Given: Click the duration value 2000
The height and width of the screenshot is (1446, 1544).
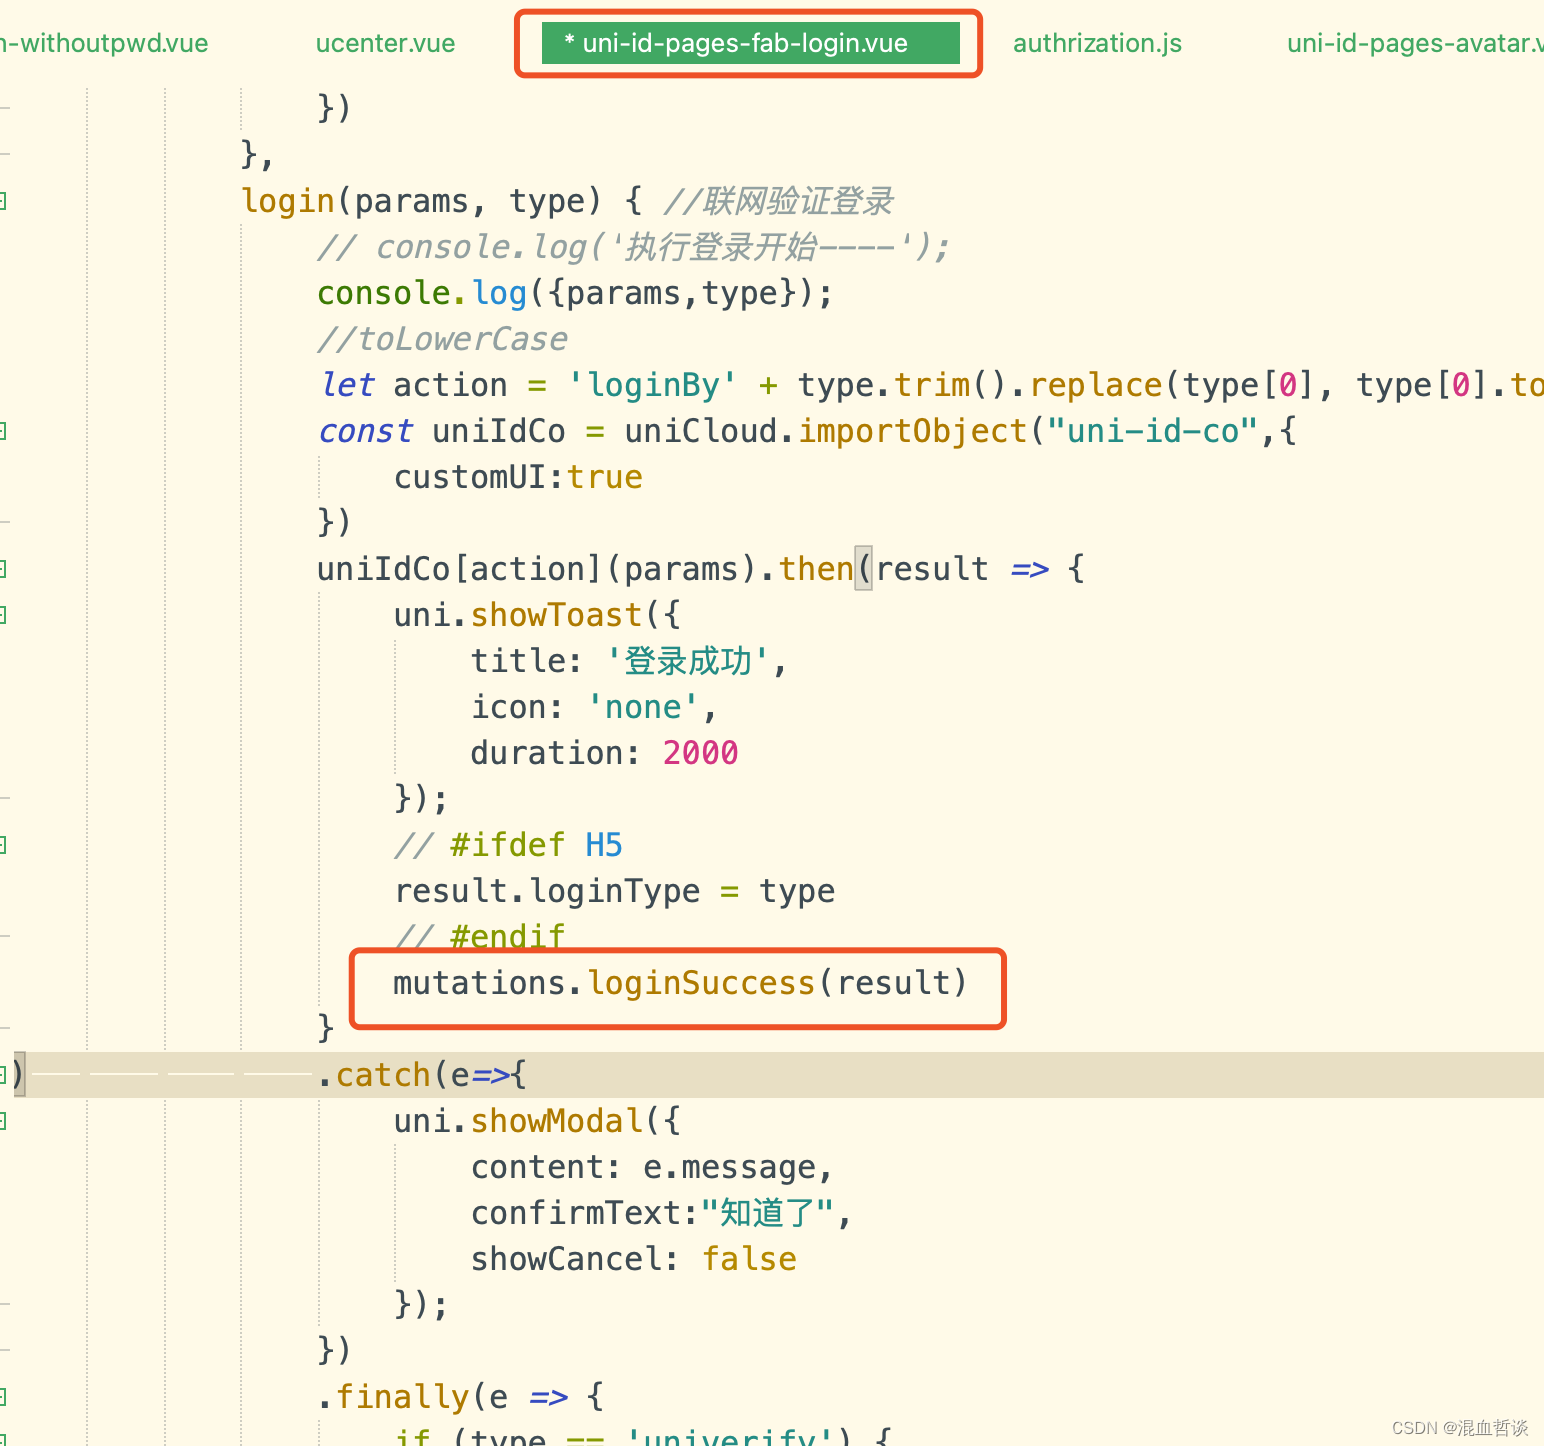Looking at the screenshot, I should coord(700,753).
